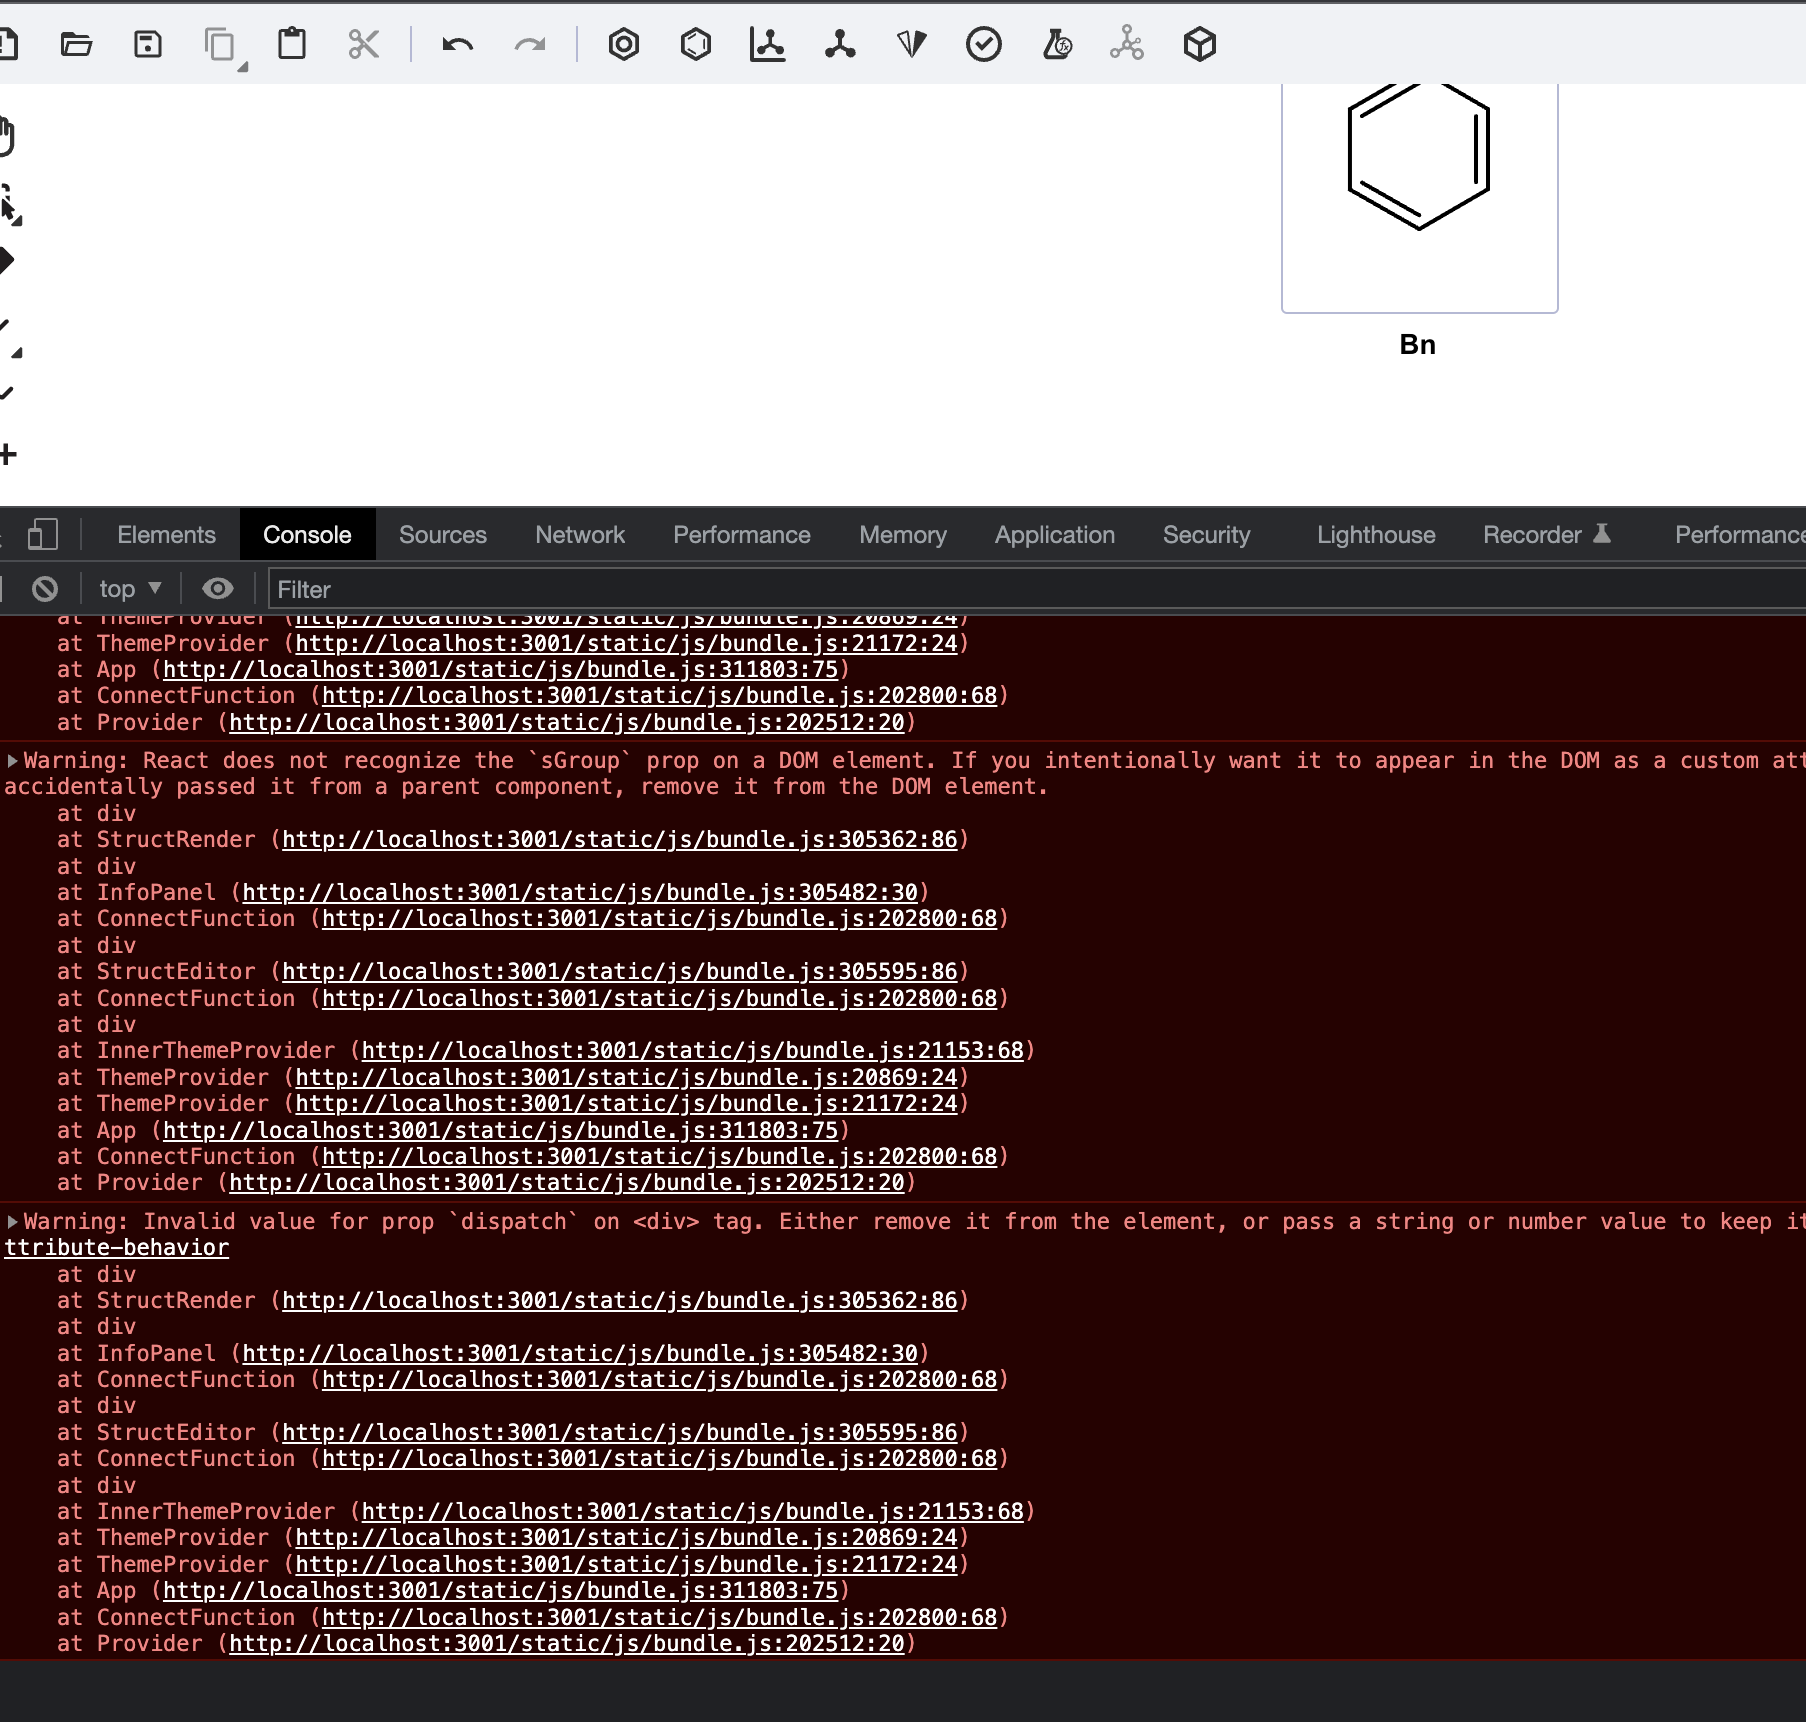Click the StructRender bundle.js link
The width and height of the screenshot is (1806, 1722).
point(622,840)
